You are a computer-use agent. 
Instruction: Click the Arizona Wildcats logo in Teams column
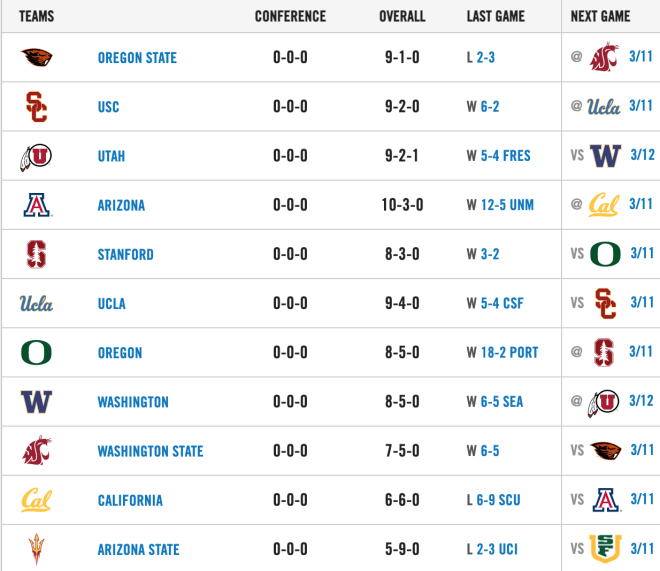37,205
